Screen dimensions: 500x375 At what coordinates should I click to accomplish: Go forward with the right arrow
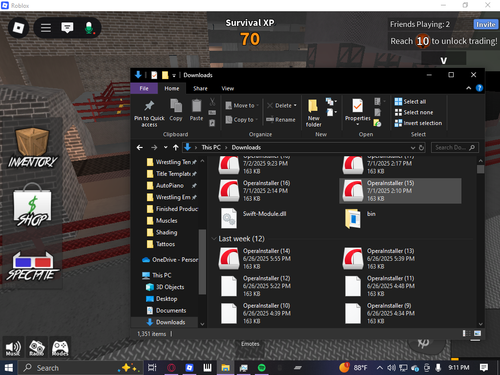point(154,147)
